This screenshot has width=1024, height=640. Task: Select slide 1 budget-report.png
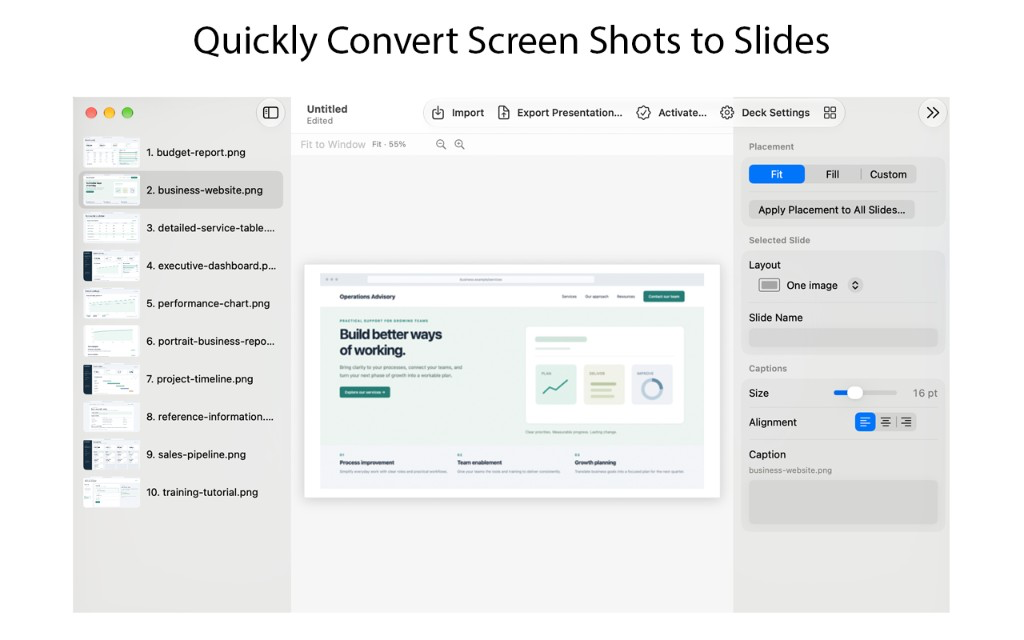[x=181, y=152]
